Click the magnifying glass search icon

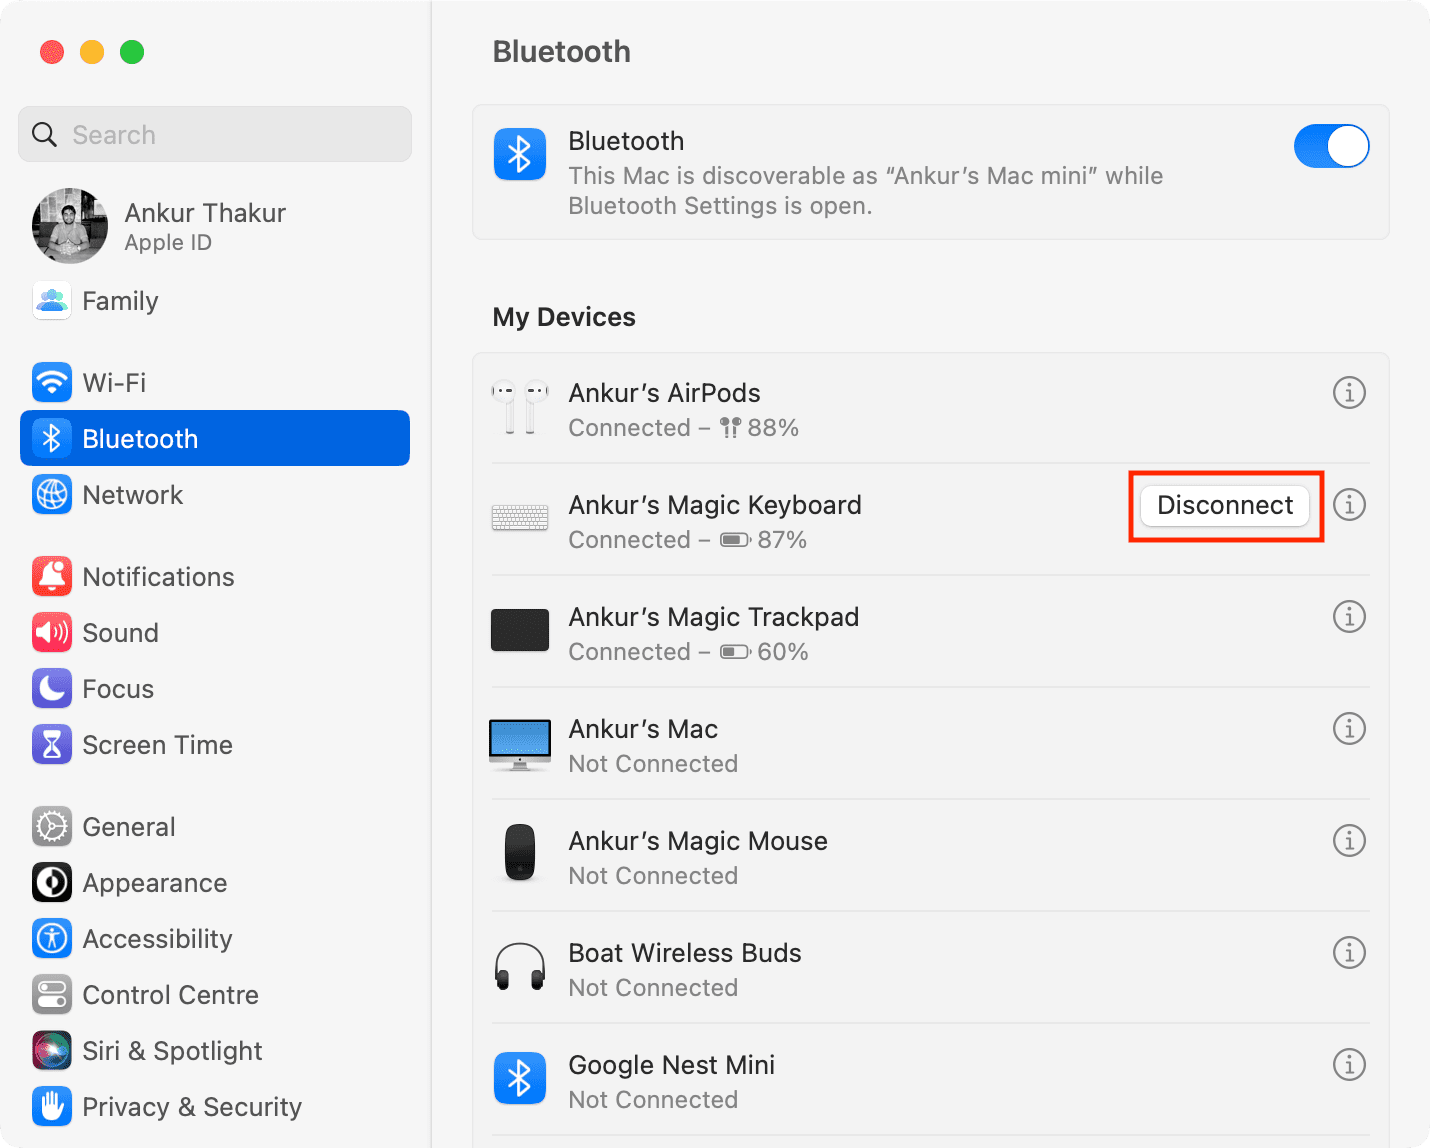point(45,134)
